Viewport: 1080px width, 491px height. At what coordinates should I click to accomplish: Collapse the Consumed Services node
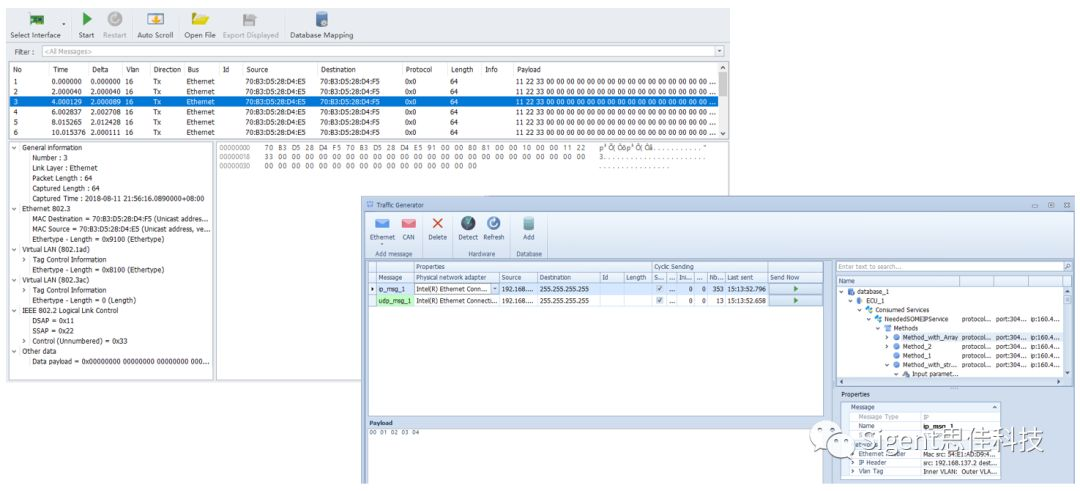(860, 310)
